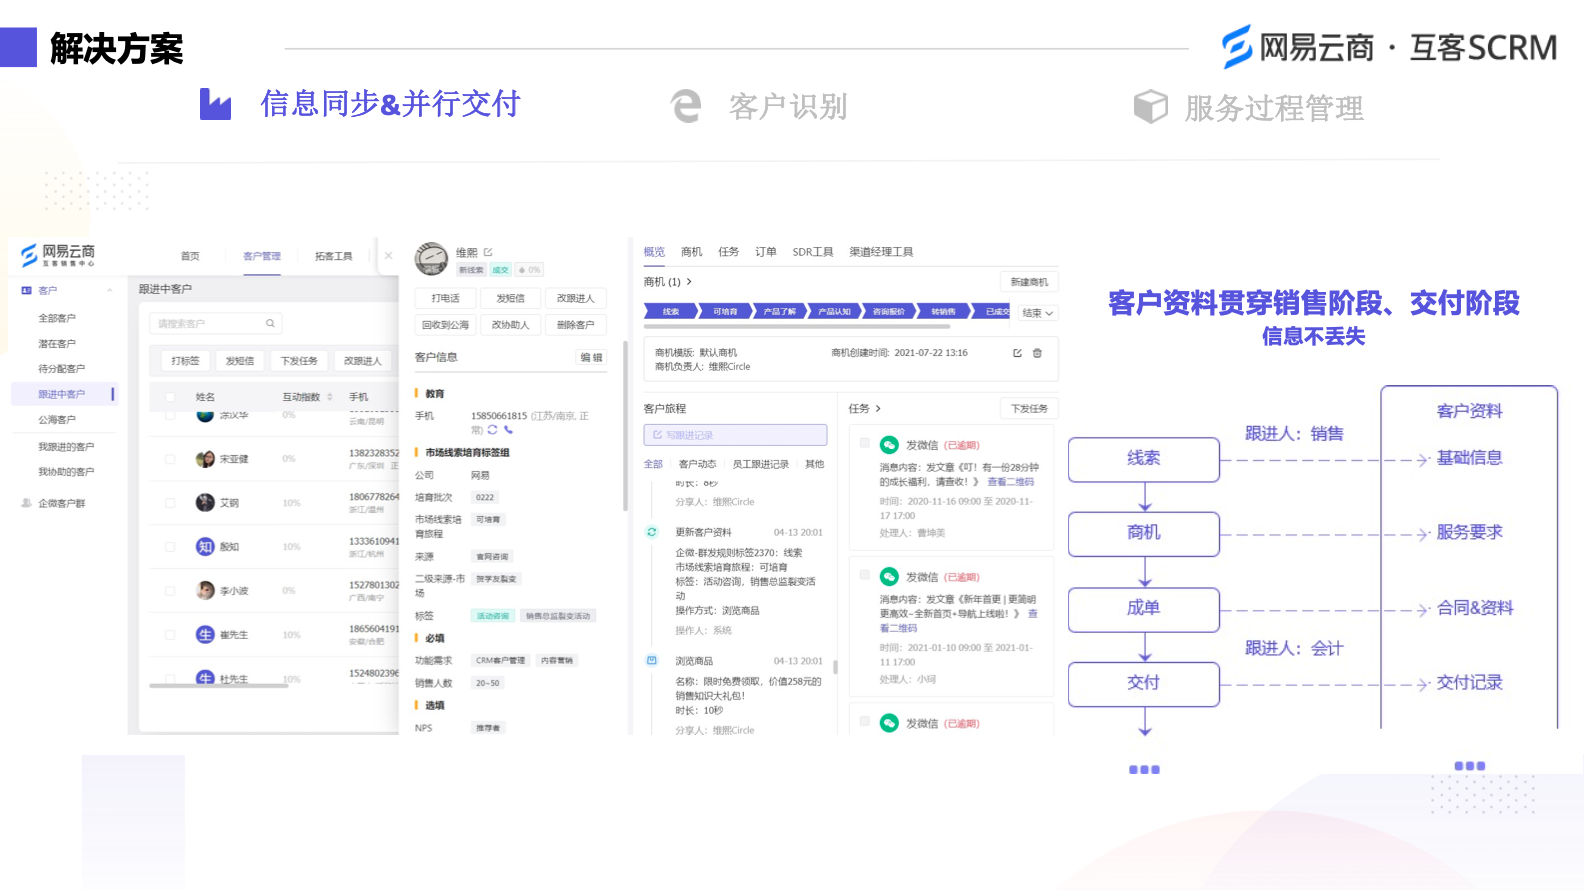Click the edit icon beside customer name 维熙
This screenshot has height=890, width=1584.
(x=488, y=252)
